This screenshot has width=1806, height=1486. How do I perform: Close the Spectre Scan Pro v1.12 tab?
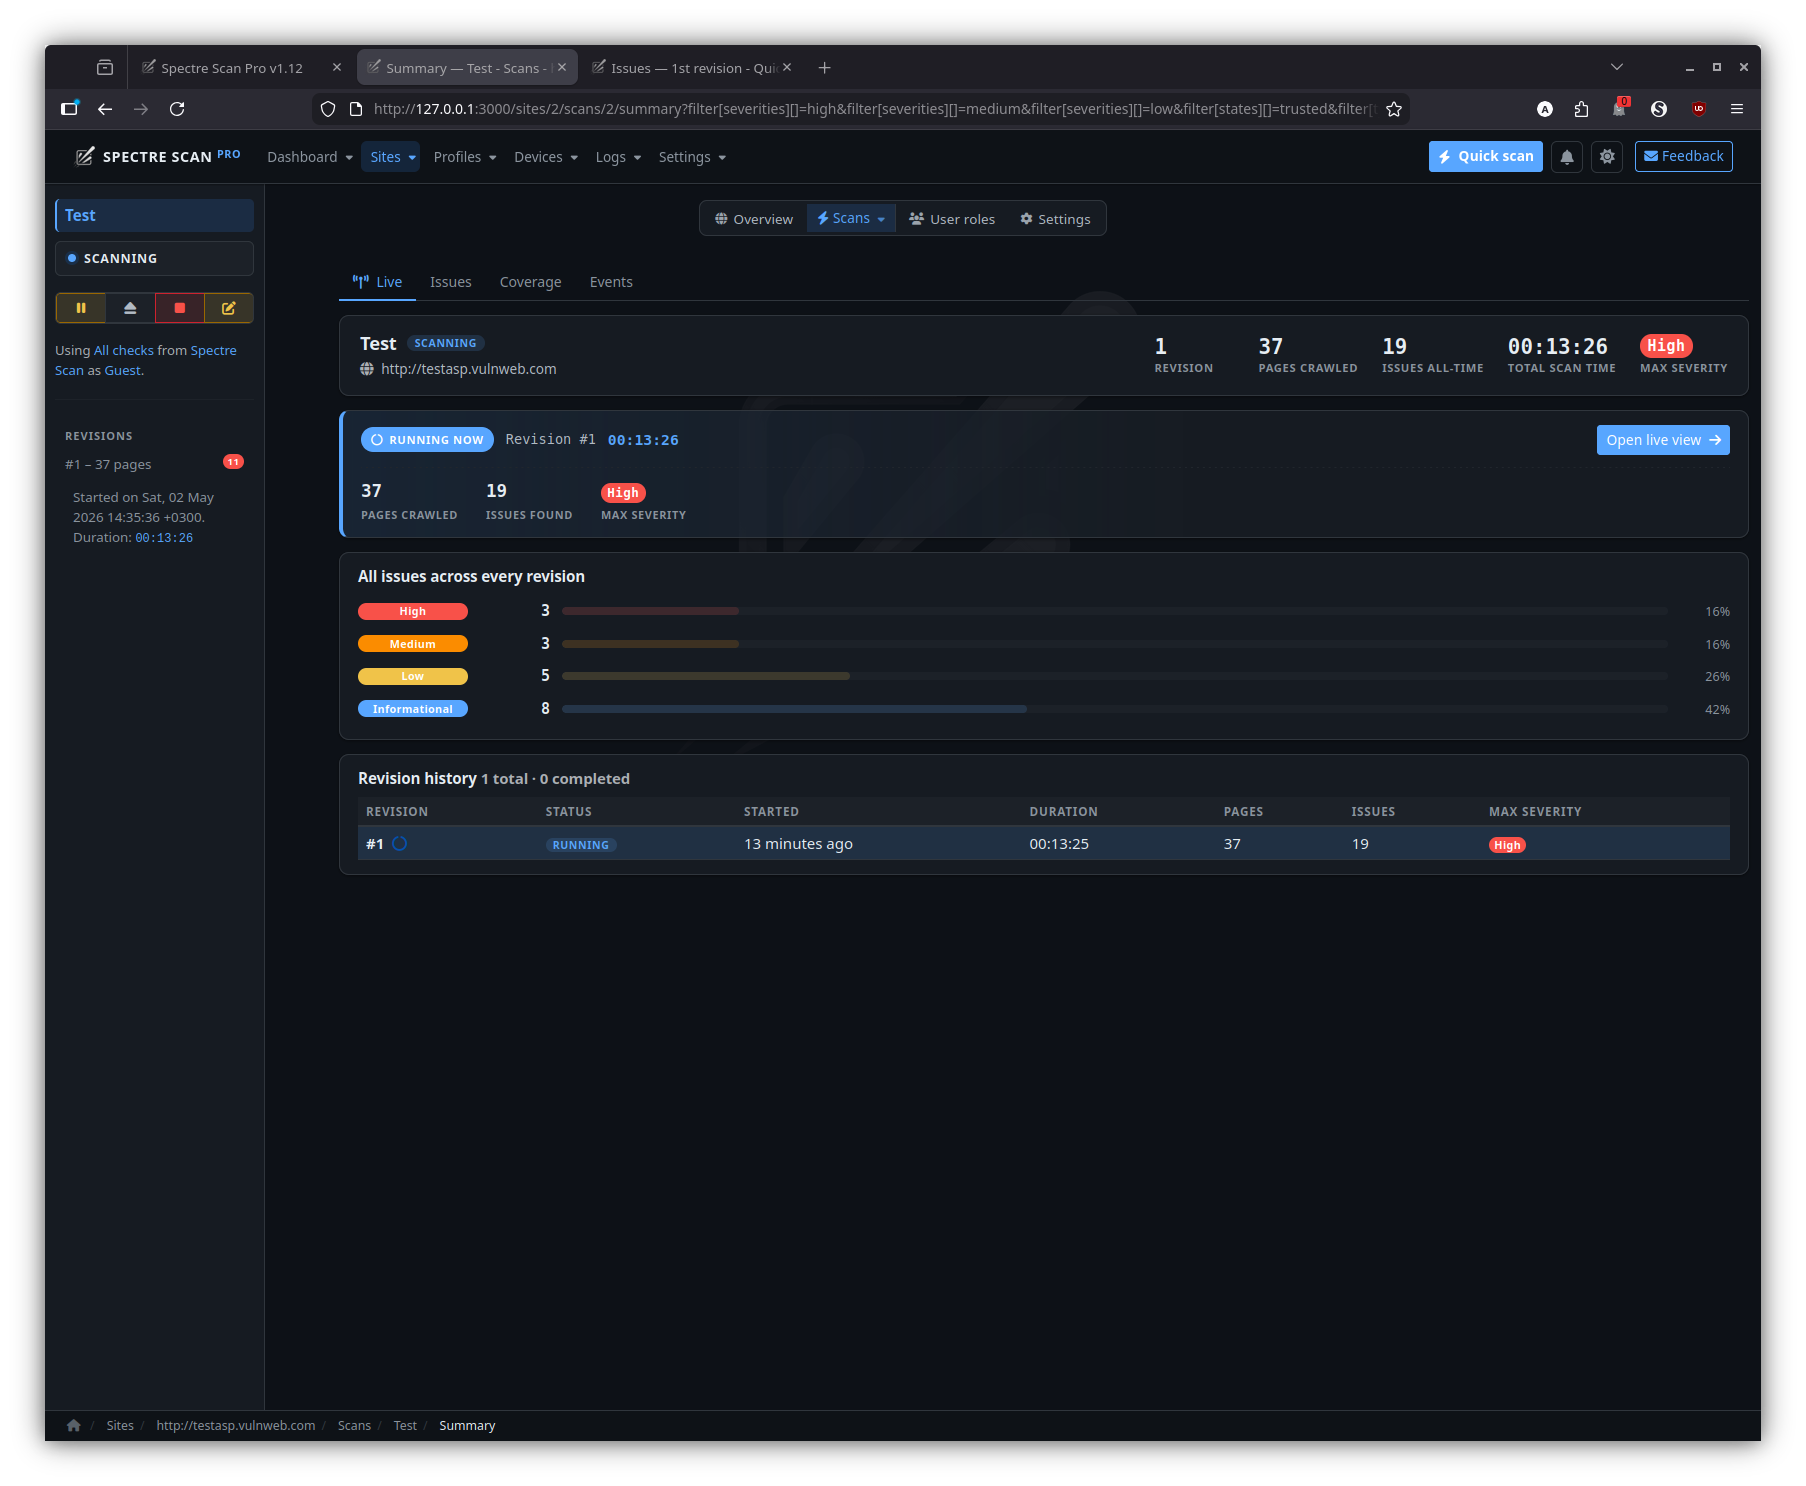337,67
